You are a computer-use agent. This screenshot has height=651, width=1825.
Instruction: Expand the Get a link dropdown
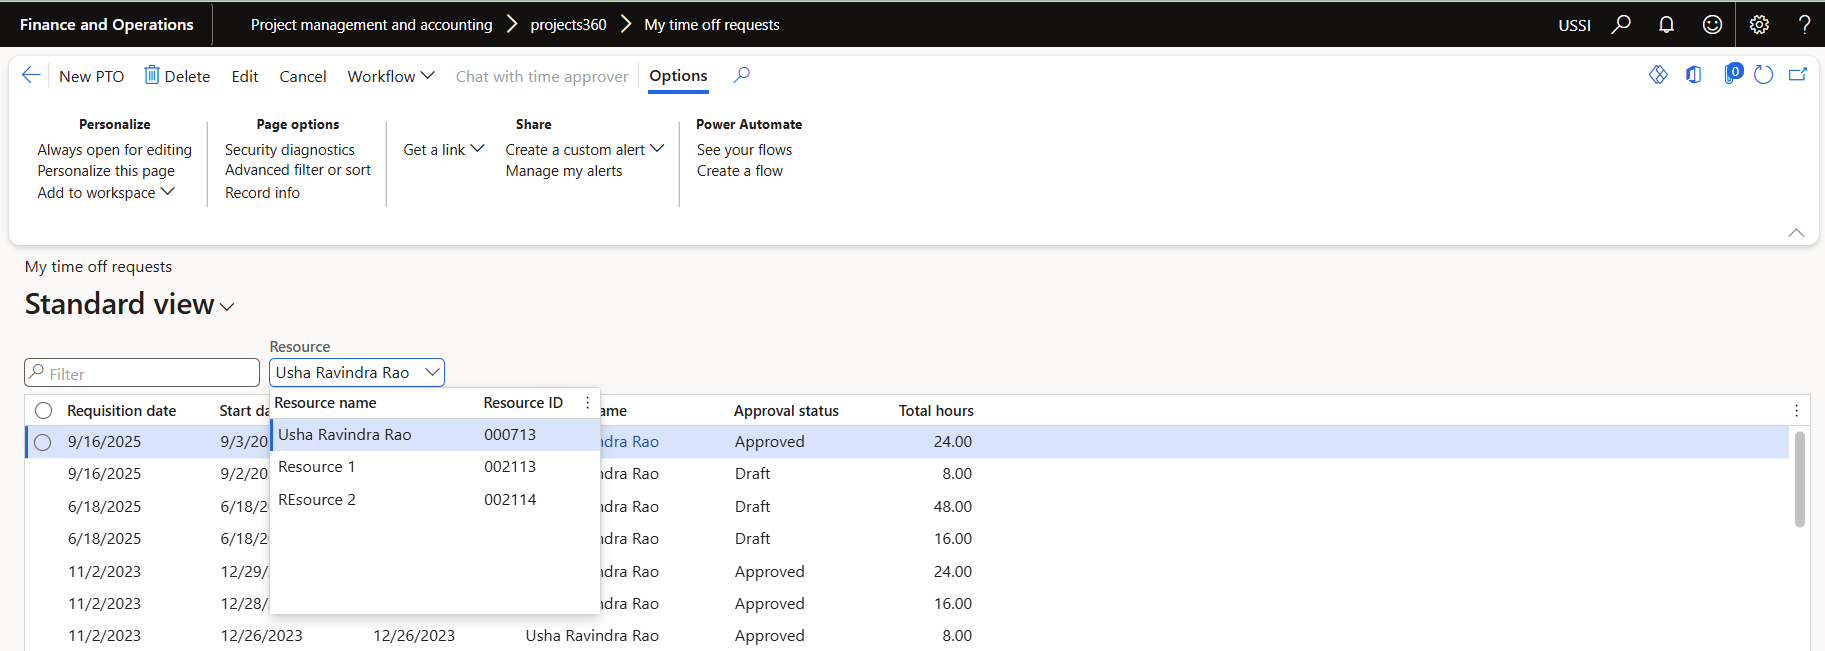tap(443, 149)
